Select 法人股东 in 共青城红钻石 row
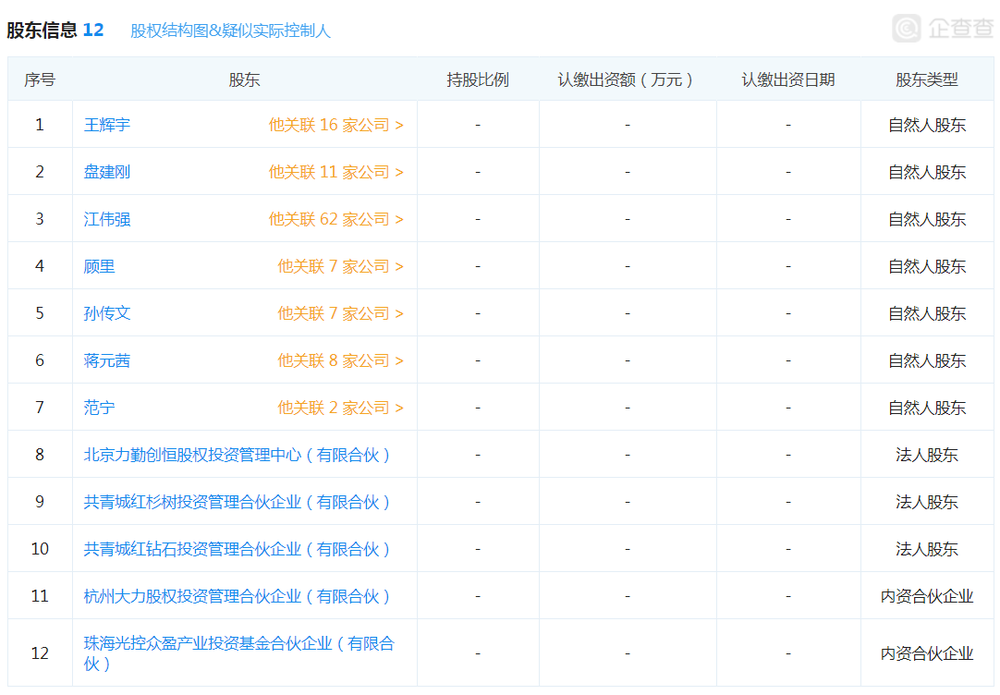The image size is (1000, 695). tap(927, 549)
